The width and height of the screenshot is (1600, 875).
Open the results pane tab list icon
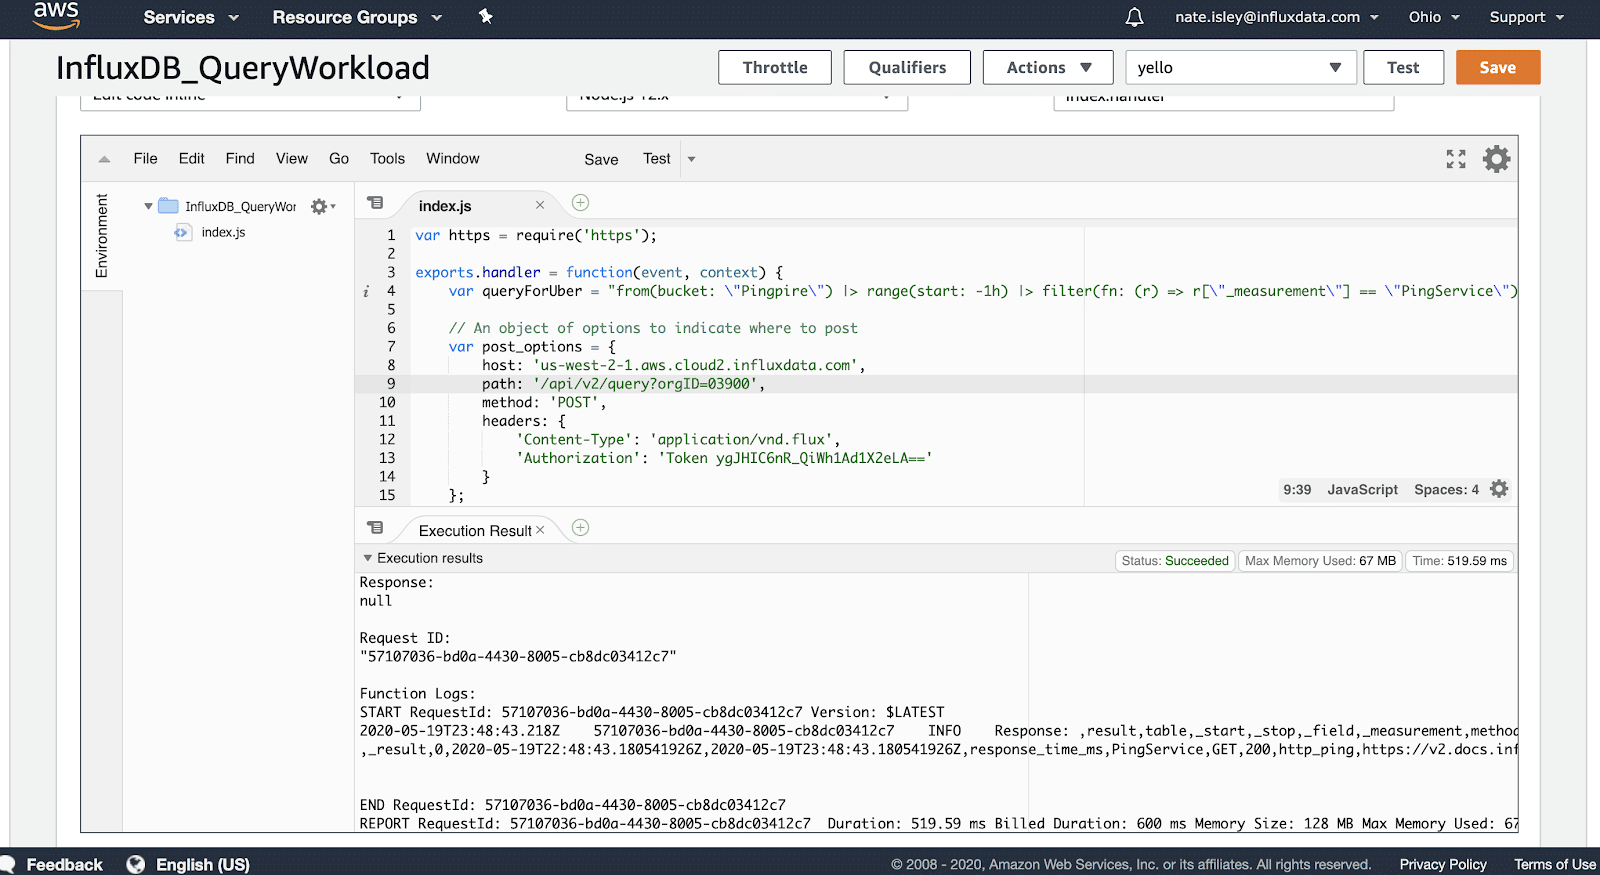coord(375,528)
